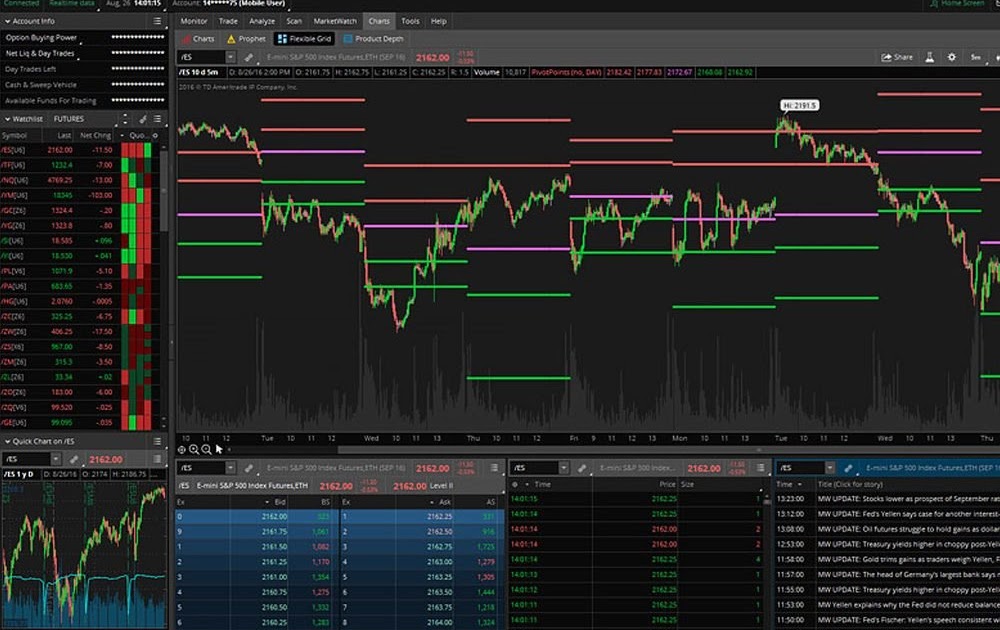Zoom out on the chart
The width and height of the screenshot is (1000, 630).
click(206, 450)
